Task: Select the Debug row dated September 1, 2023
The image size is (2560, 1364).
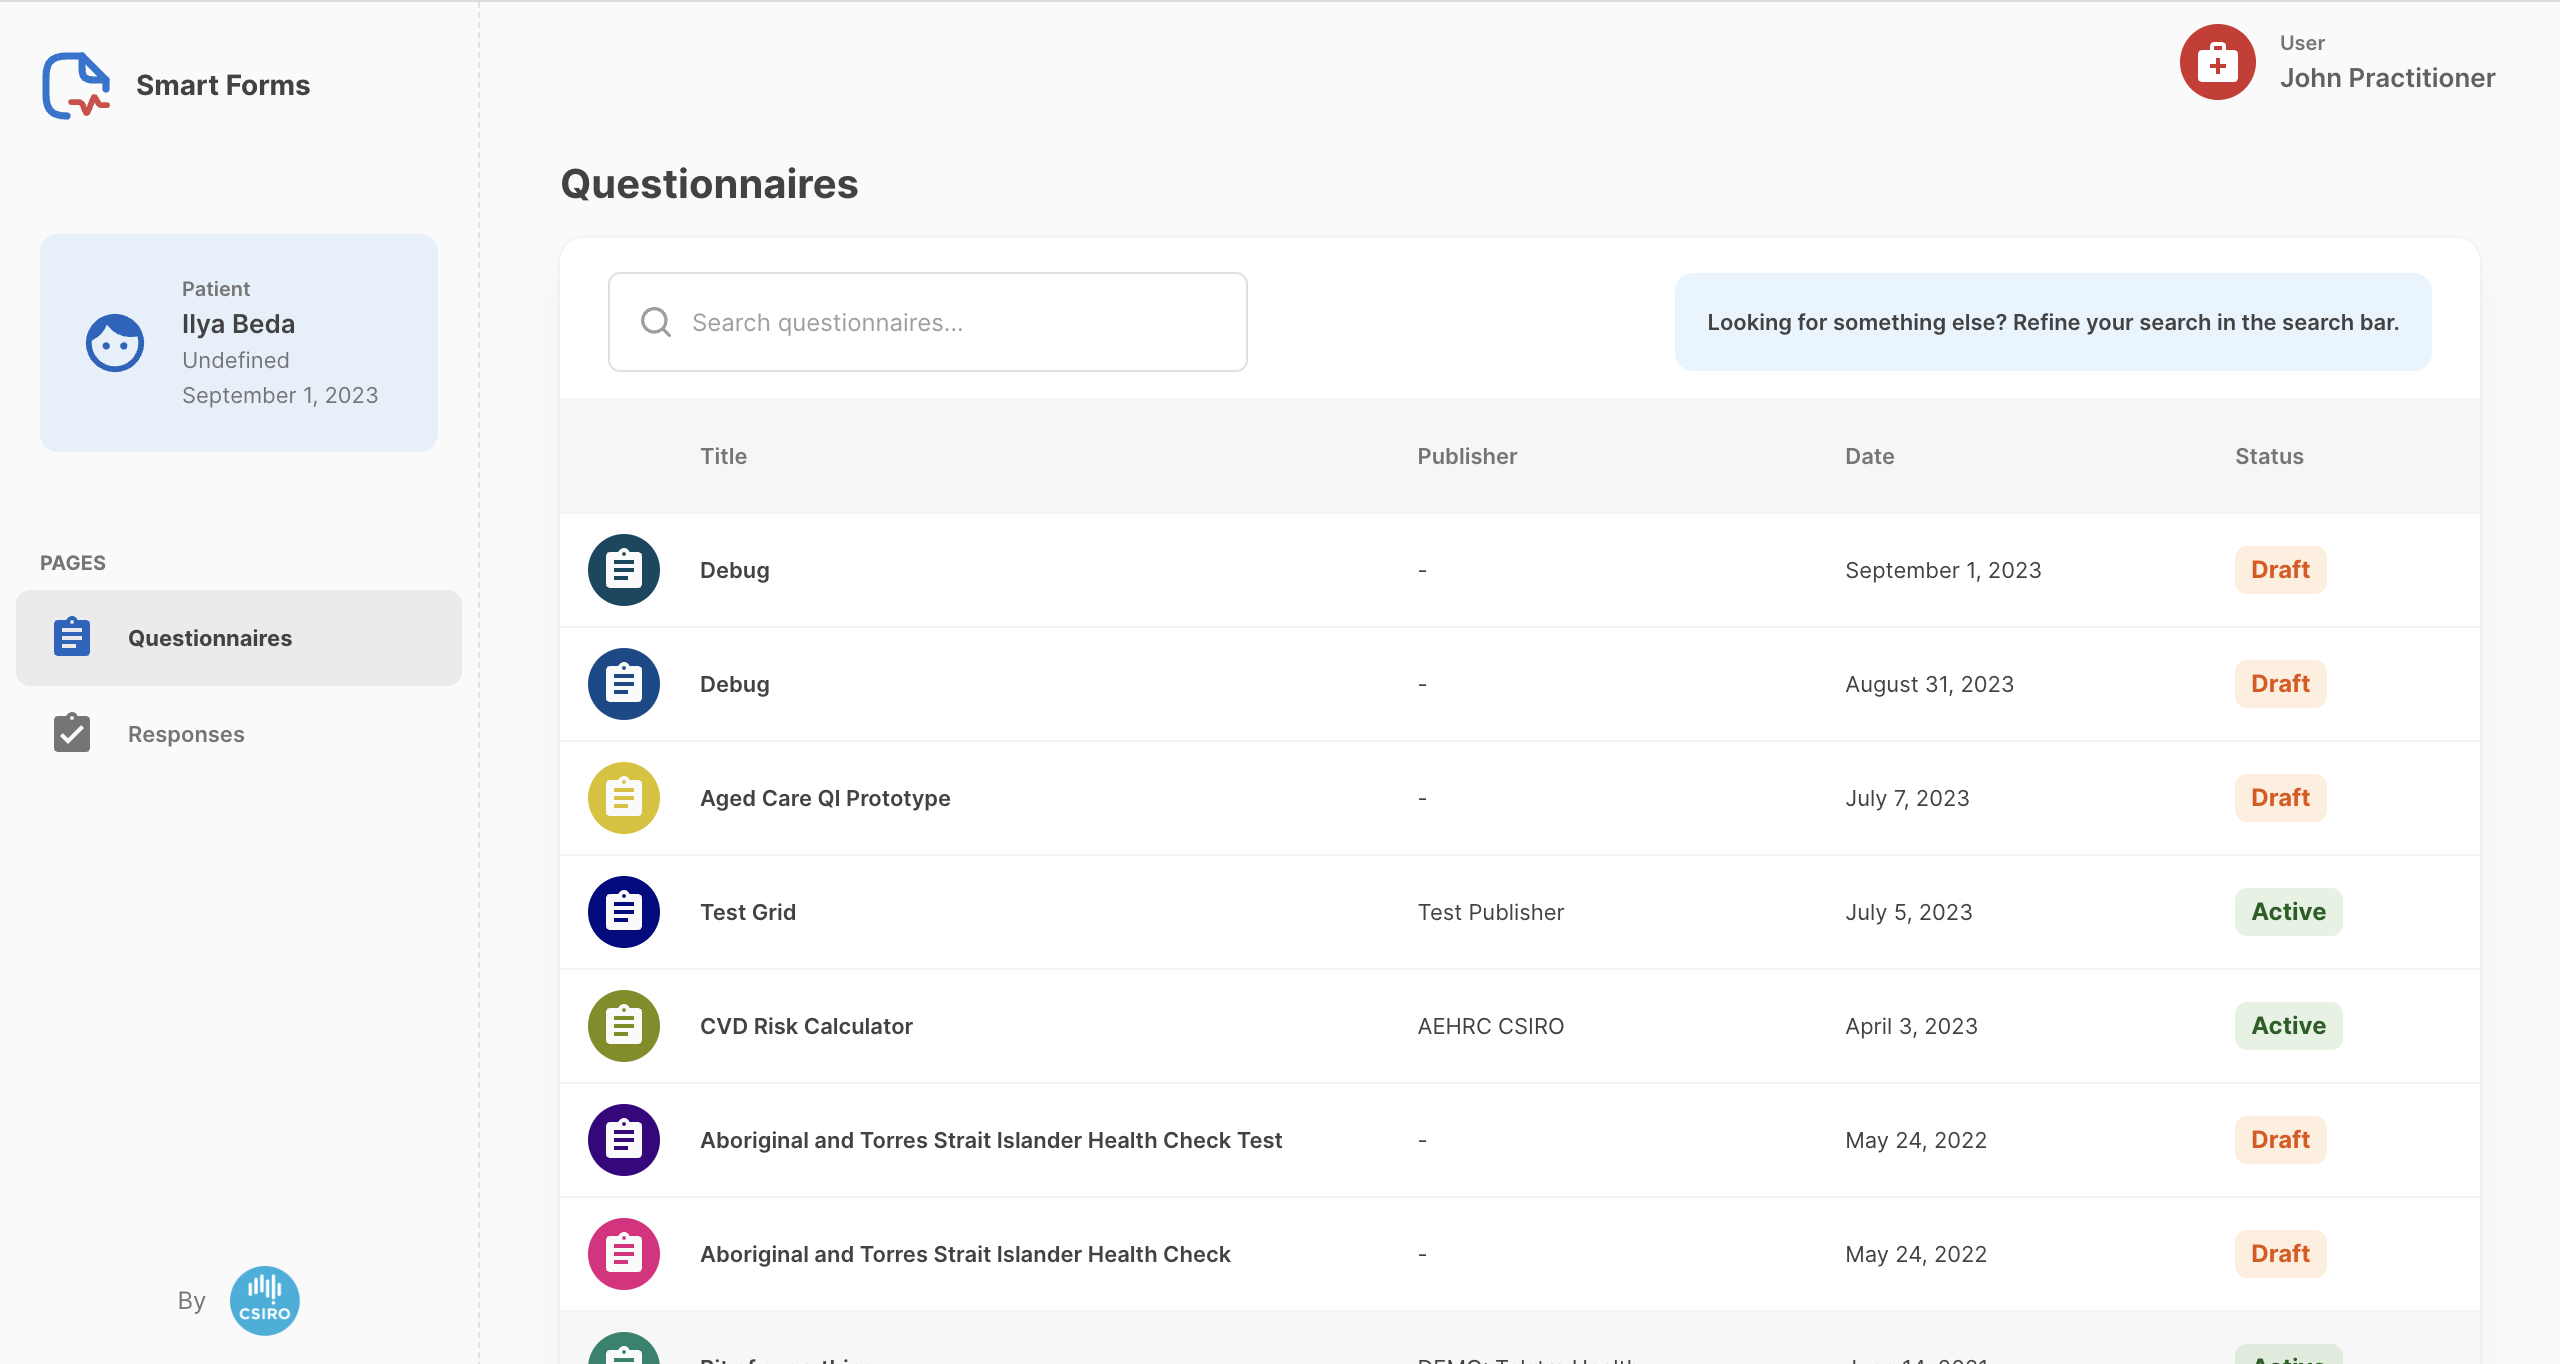Action: 1100,570
